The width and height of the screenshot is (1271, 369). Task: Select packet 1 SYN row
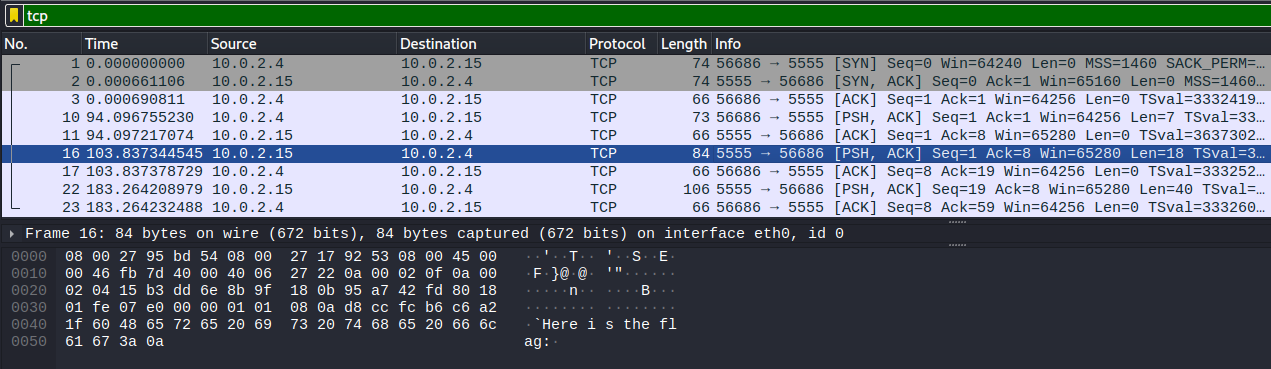click(x=635, y=63)
